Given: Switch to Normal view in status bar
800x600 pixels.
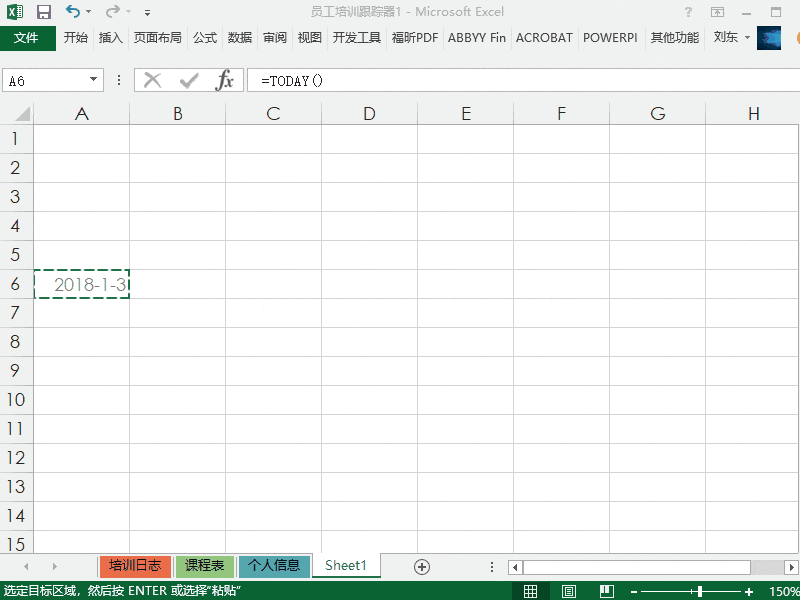Looking at the screenshot, I should [531, 590].
